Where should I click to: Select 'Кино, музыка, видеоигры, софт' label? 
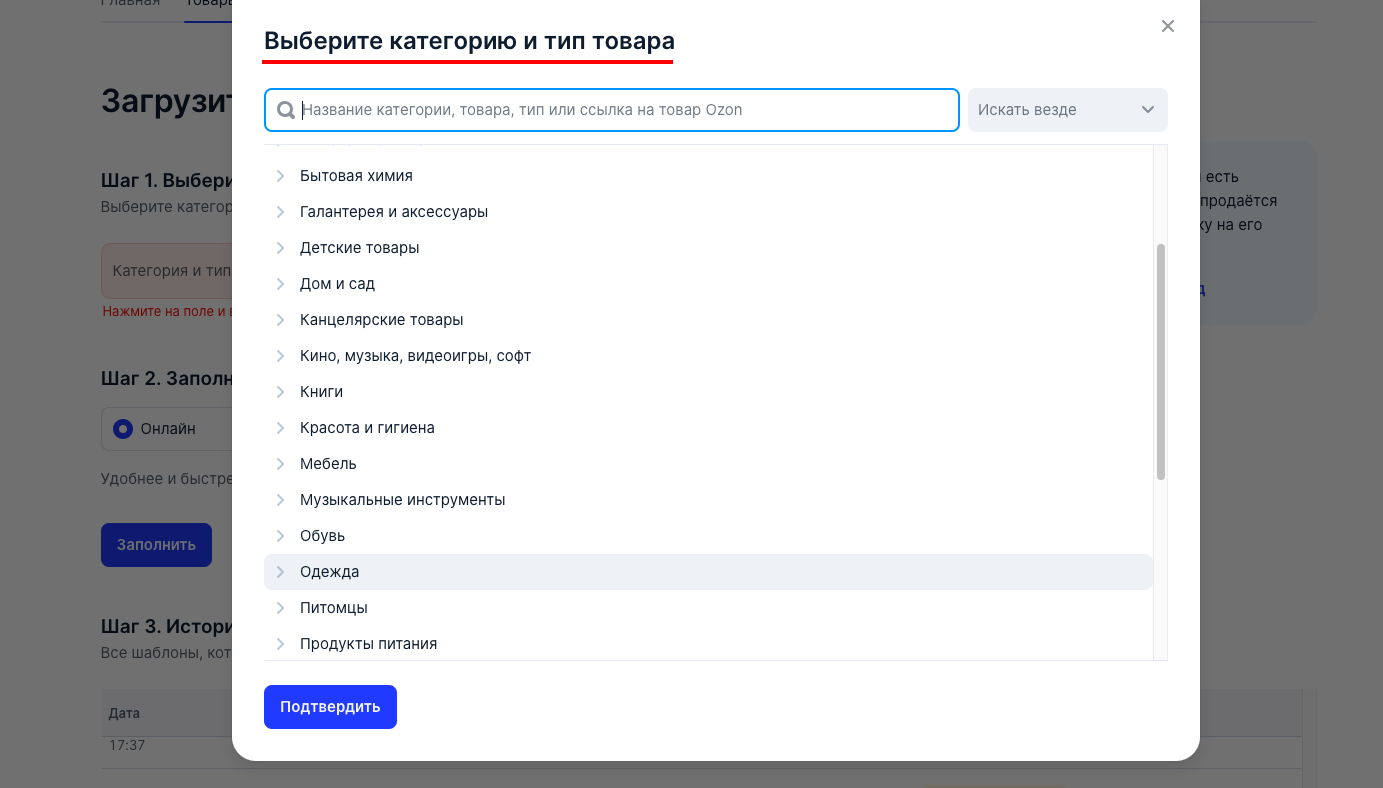(x=415, y=356)
